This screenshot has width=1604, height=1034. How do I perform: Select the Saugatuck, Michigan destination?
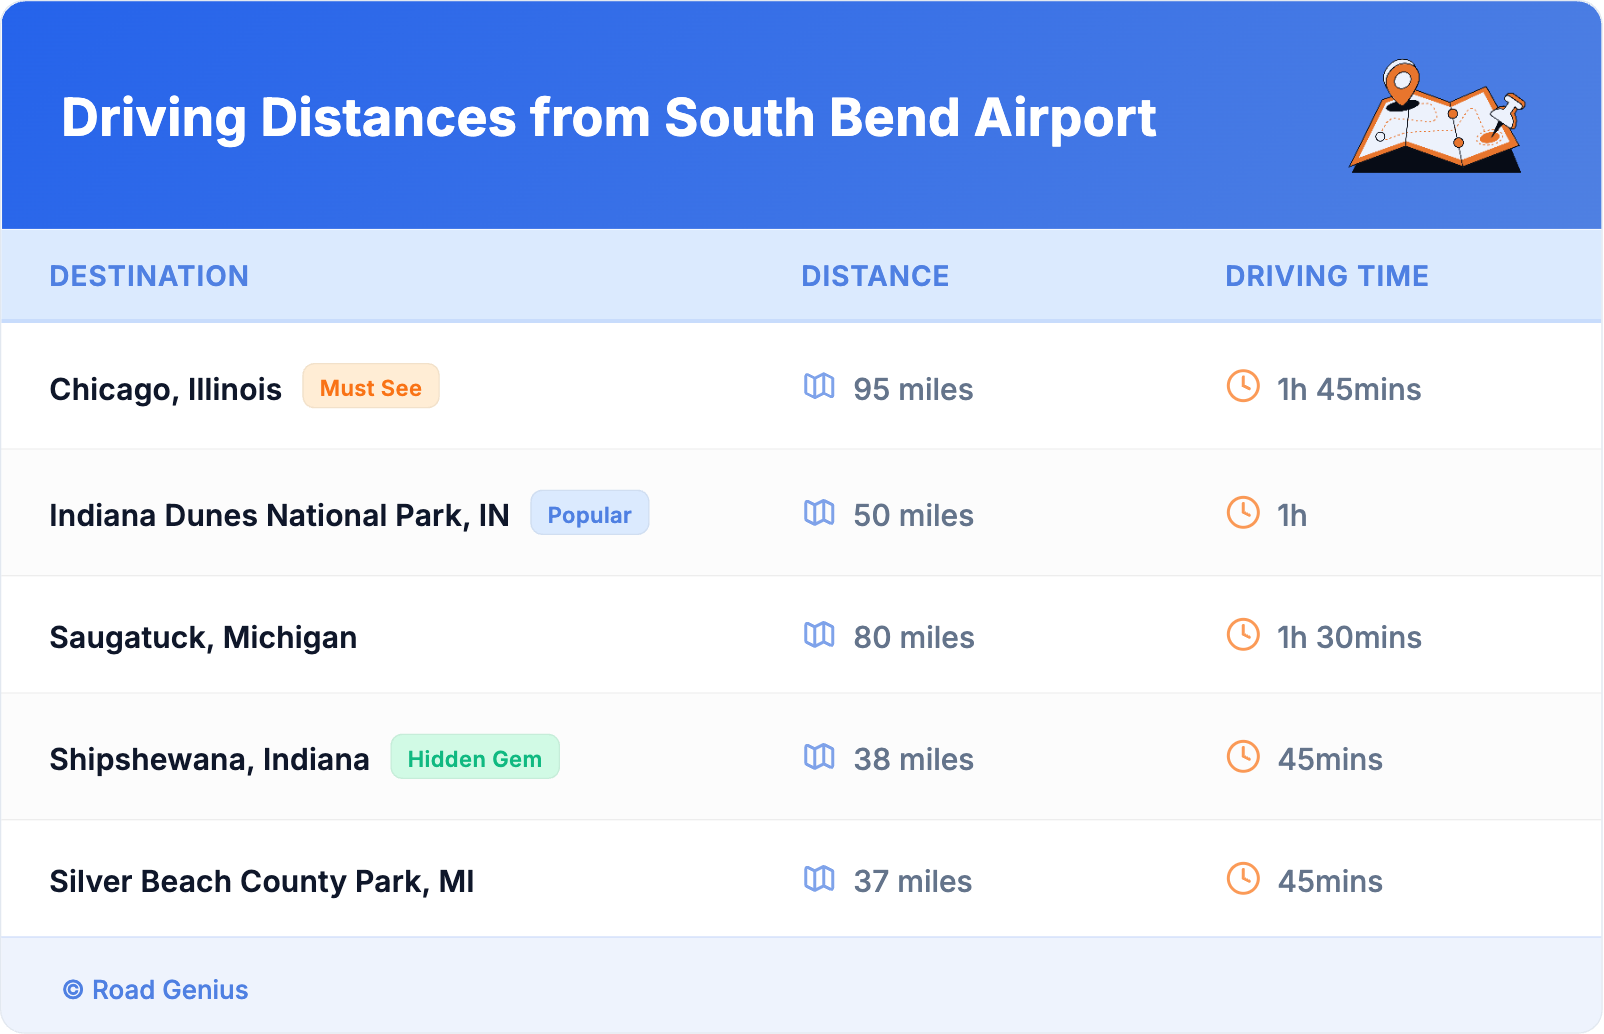pyautogui.click(x=203, y=637)
